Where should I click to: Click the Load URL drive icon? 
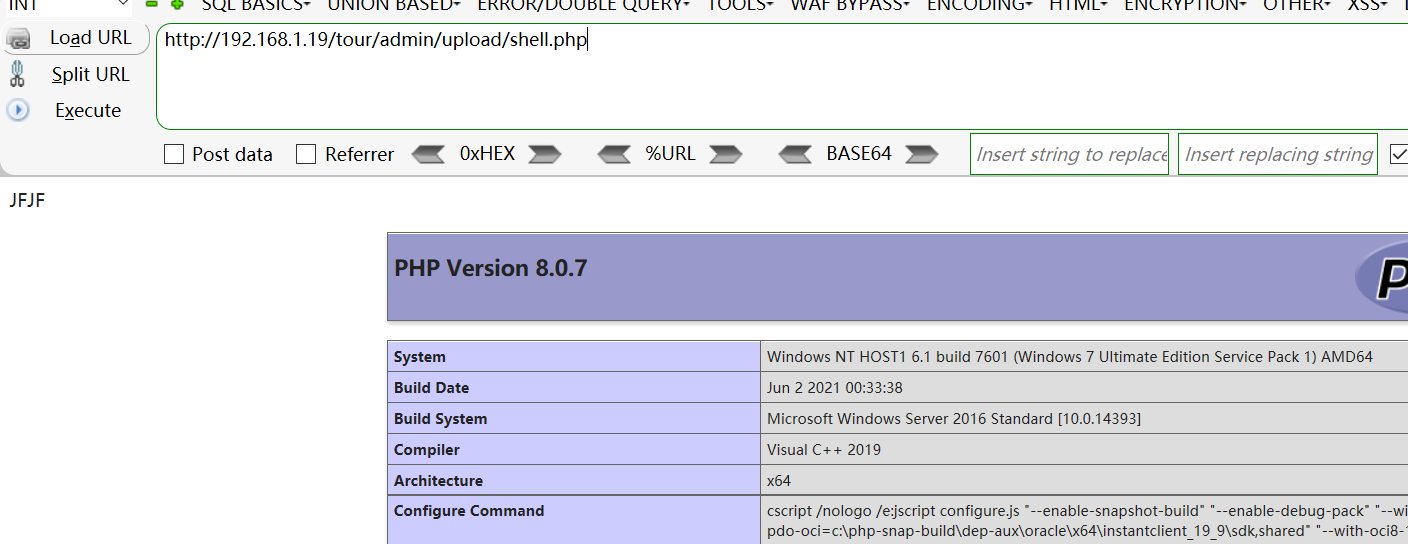pyautogui.click(x=18, y=39)
